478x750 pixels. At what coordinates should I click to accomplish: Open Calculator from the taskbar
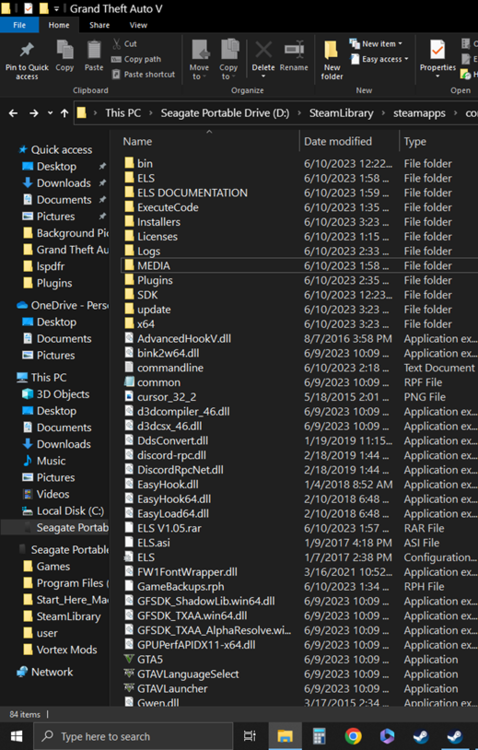(319, 736)
